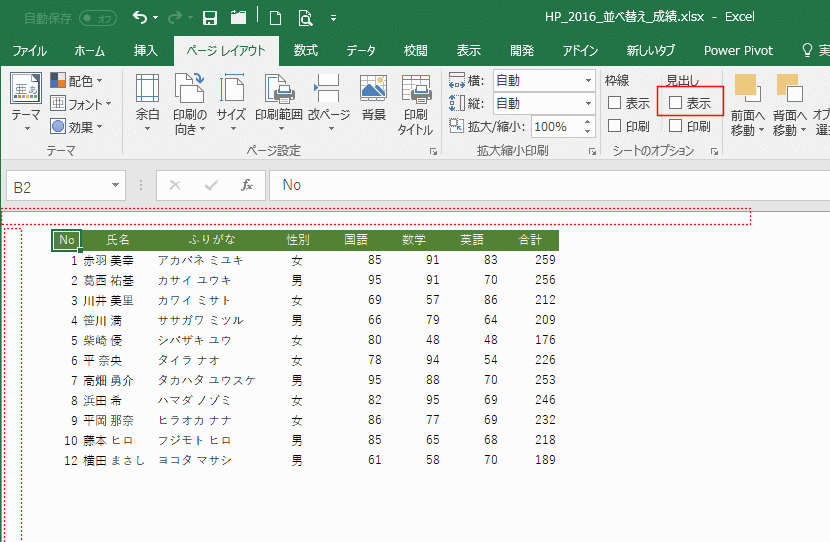
Task: Select cell with name 川井 美里
Action: coord(118,301)
